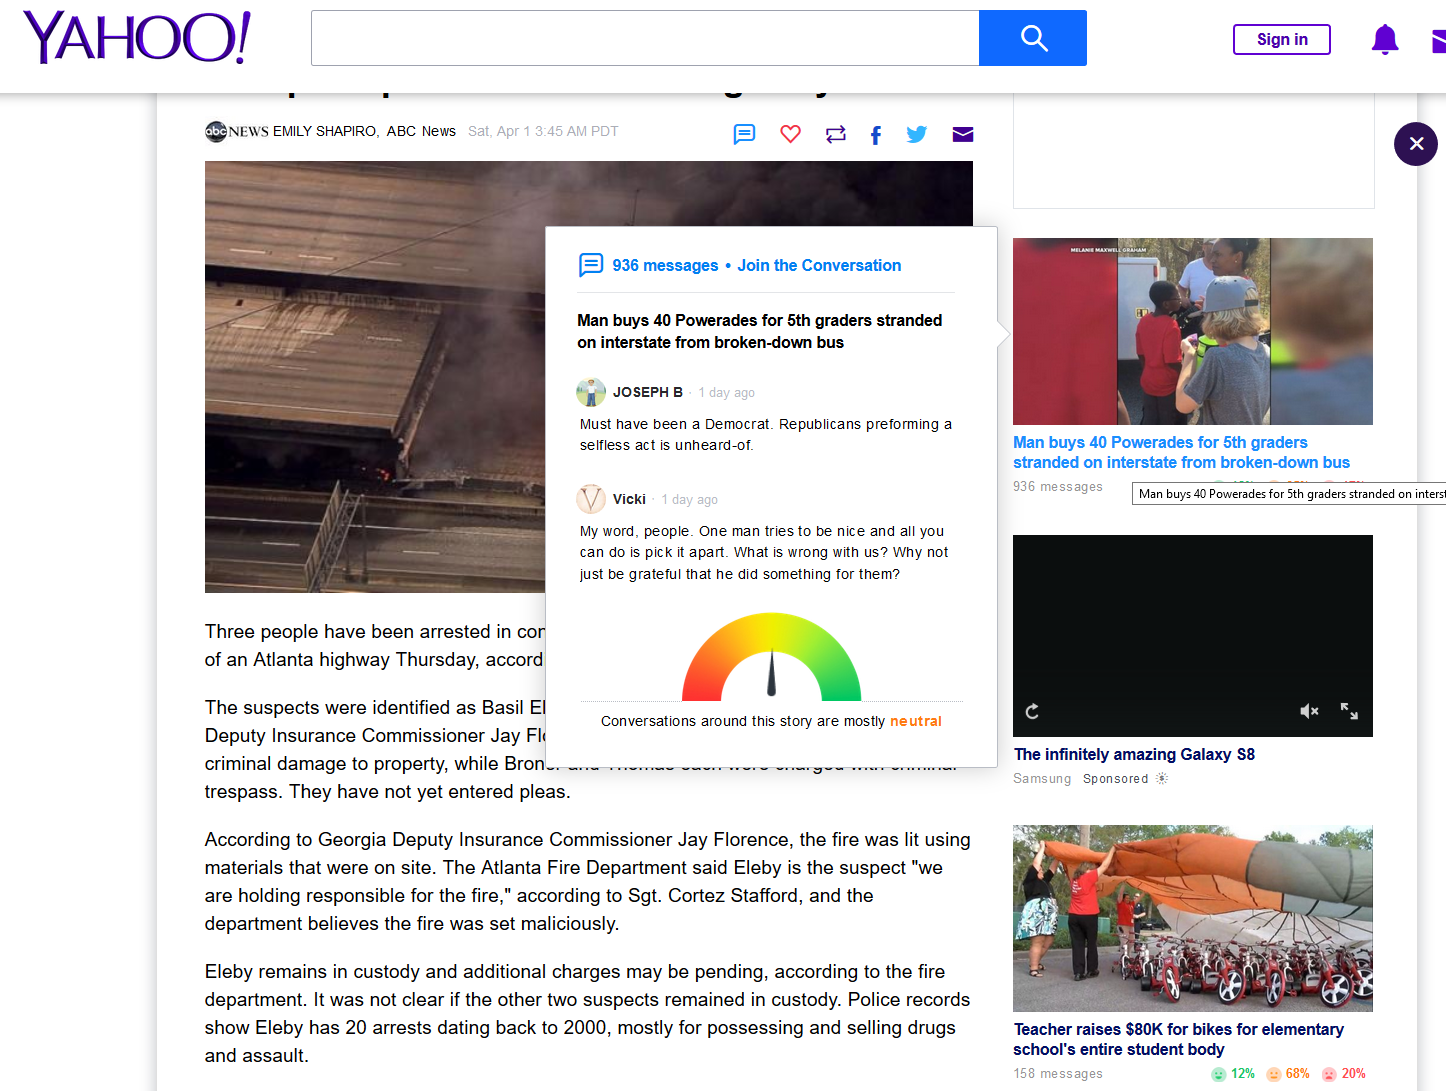This screenshot has height=1091, width=1446.
Task: Open article comments speech bubble icon
Action: [744, 134]
